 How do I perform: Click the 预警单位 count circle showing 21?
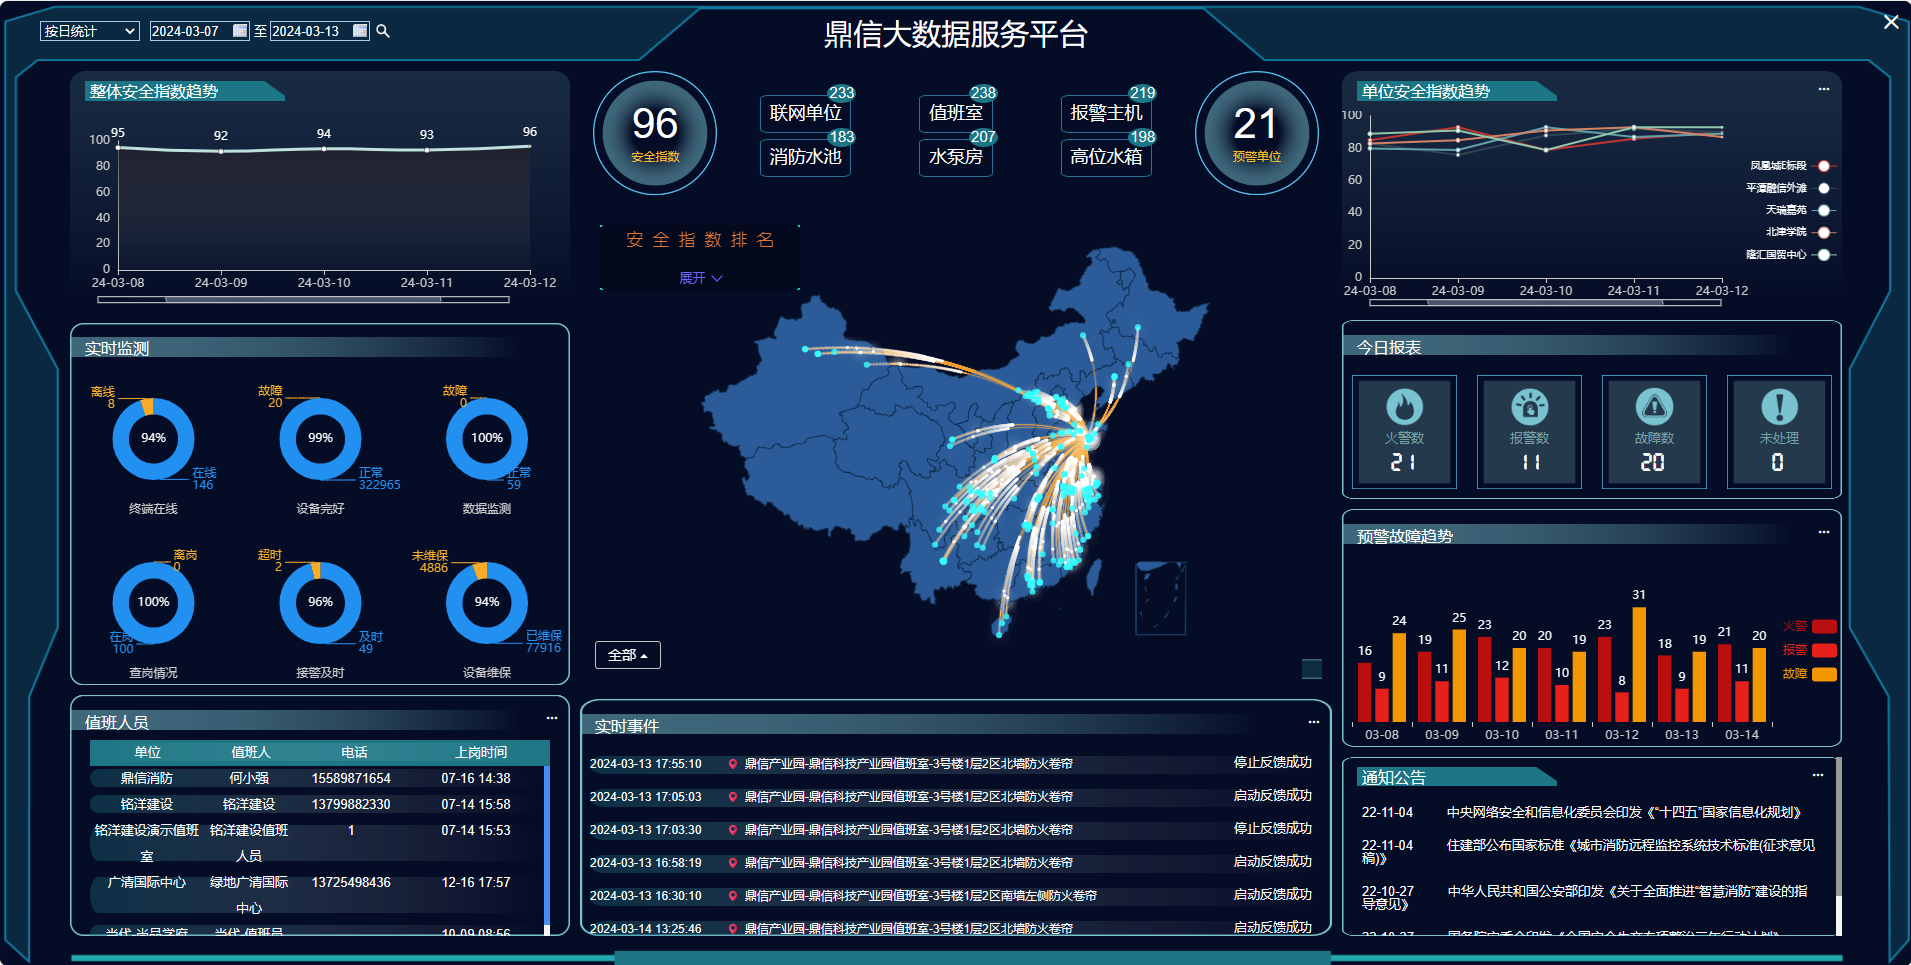[1256, 133]
